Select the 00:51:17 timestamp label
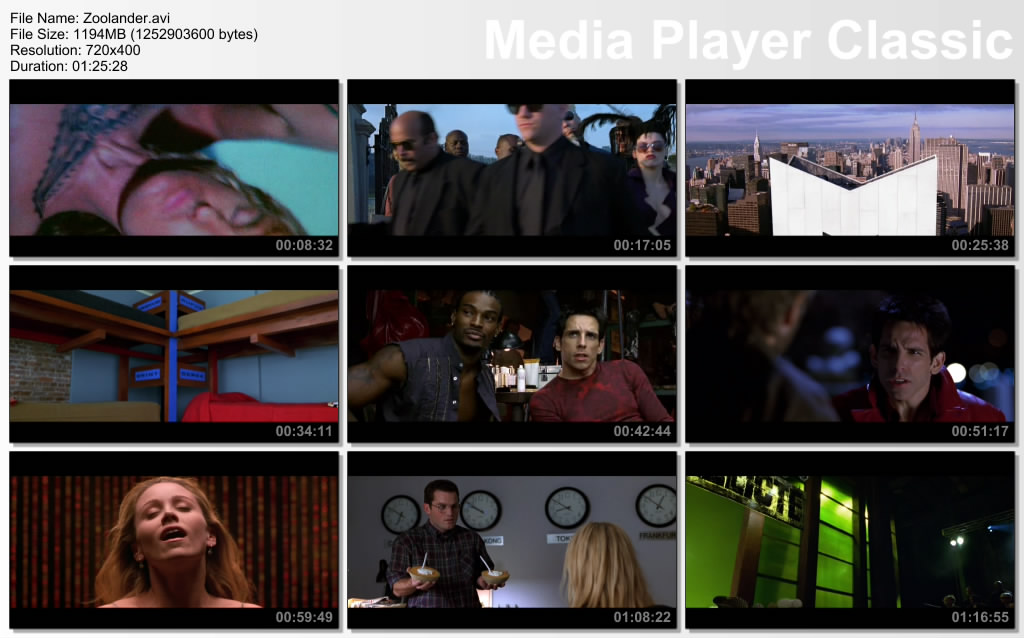This screenshot has height=638, width=1024. (x=980, y=431)
